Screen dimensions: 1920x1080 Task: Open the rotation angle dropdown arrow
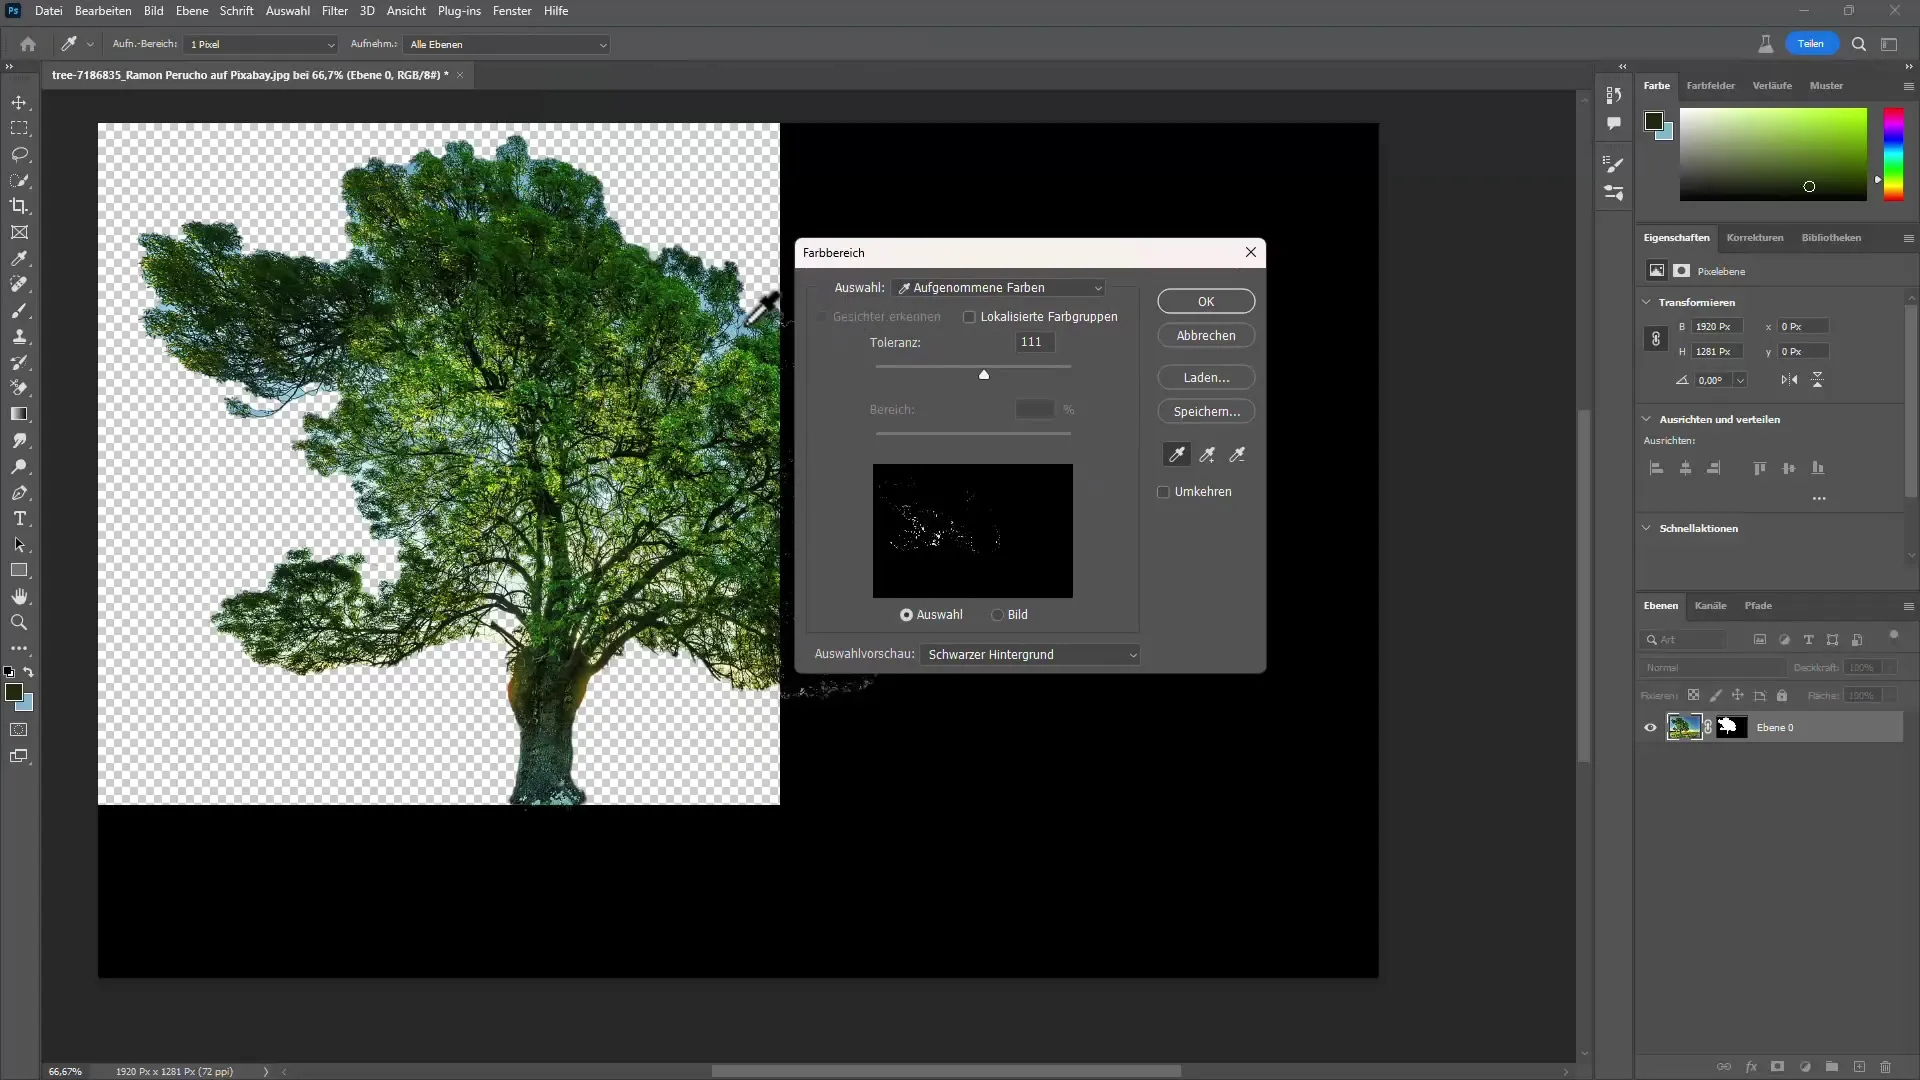(1740, 380)
